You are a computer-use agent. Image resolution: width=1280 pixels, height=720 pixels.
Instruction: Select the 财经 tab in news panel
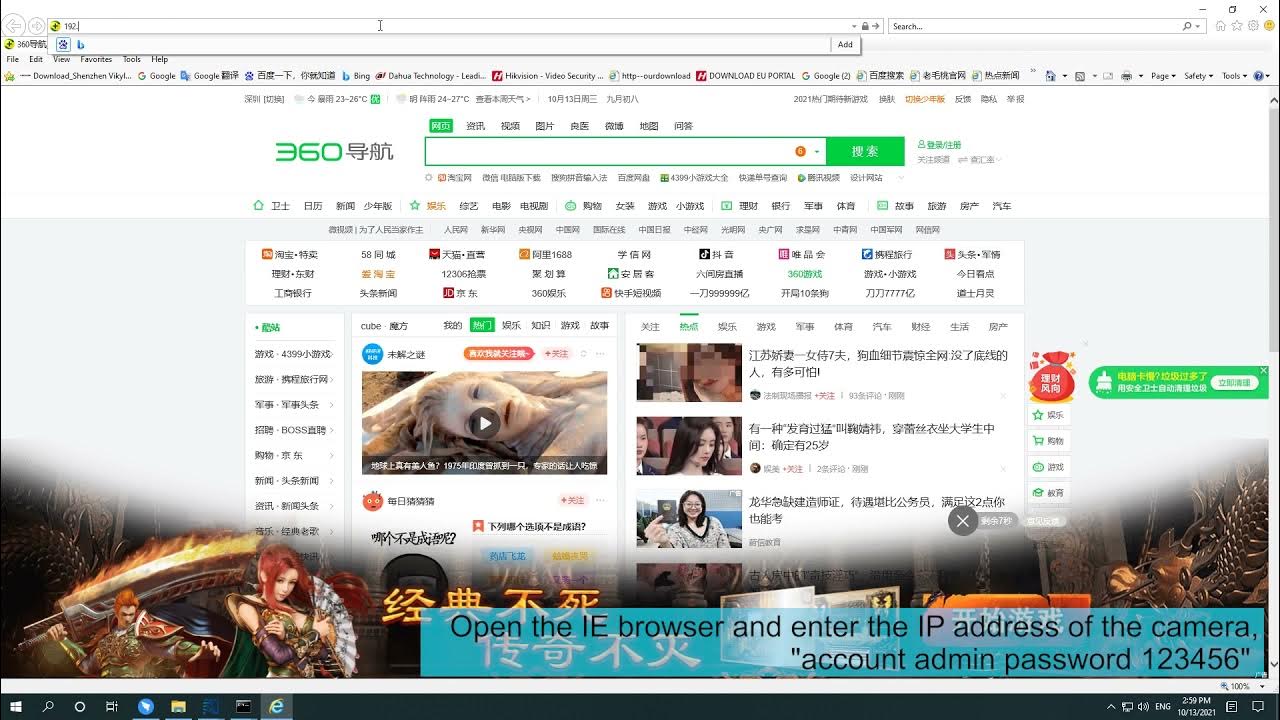point(921,327)
